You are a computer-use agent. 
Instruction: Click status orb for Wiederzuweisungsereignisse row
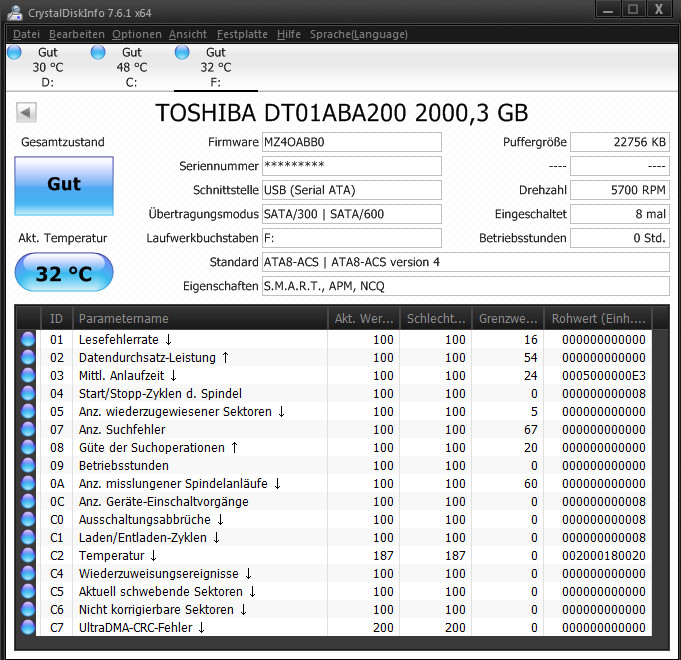[x=28, y=574]
